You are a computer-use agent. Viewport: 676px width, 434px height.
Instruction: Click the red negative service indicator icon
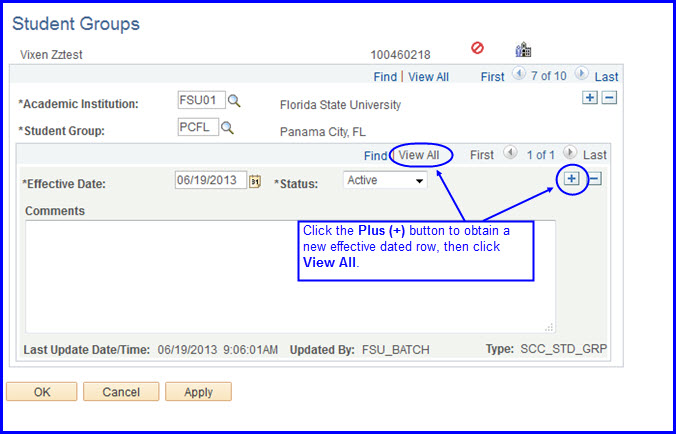pos(477,48)
